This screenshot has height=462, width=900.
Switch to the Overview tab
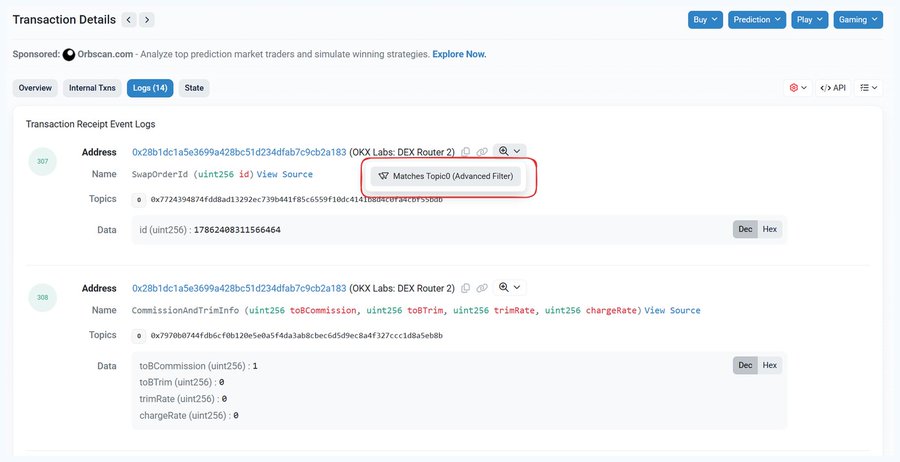(x=35, y=88)
